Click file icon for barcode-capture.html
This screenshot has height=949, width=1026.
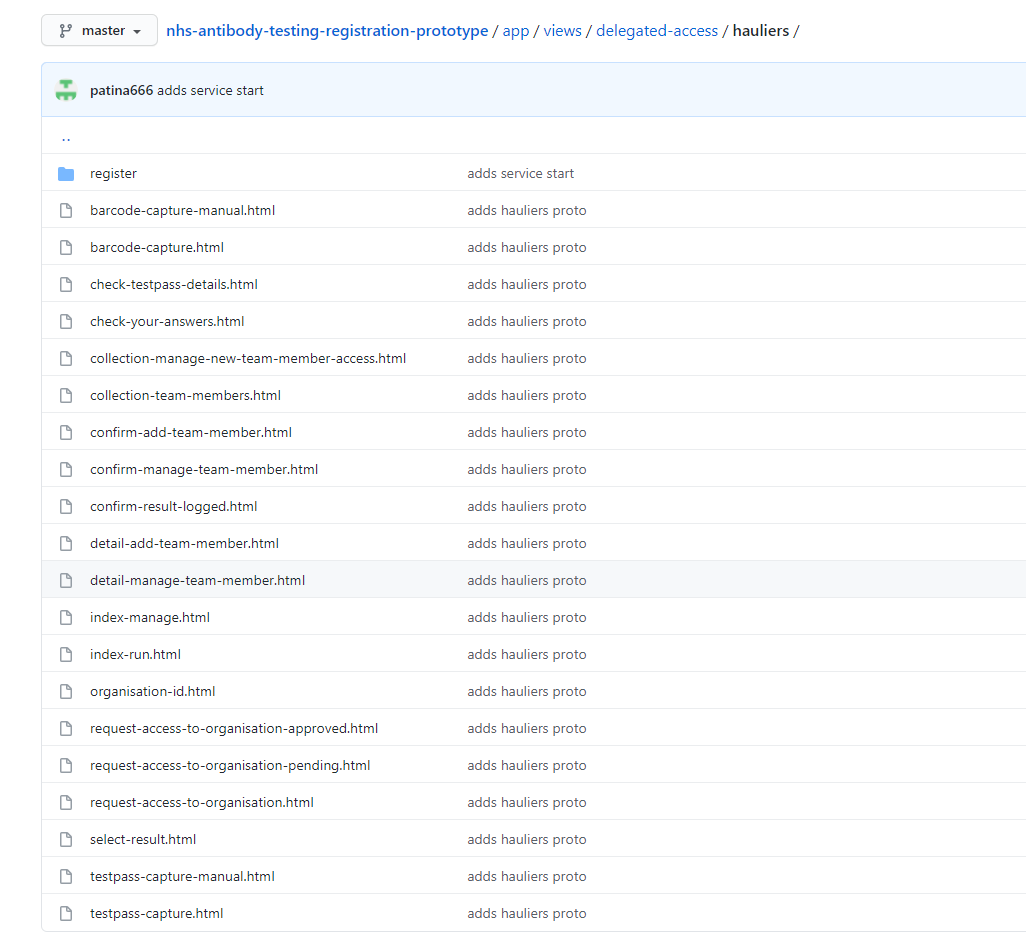point(66,247)
